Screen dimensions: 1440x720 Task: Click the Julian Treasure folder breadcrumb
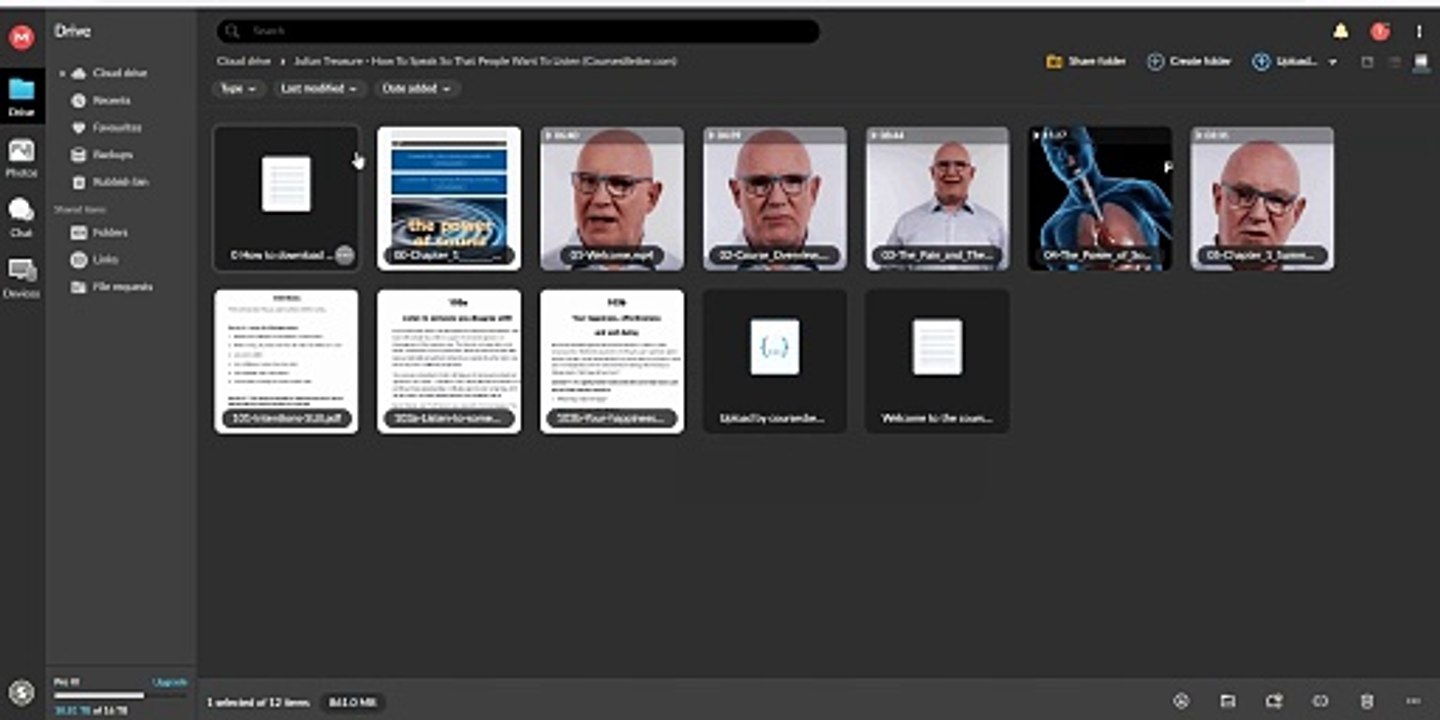pyautogui.click(x=485, y=61)
